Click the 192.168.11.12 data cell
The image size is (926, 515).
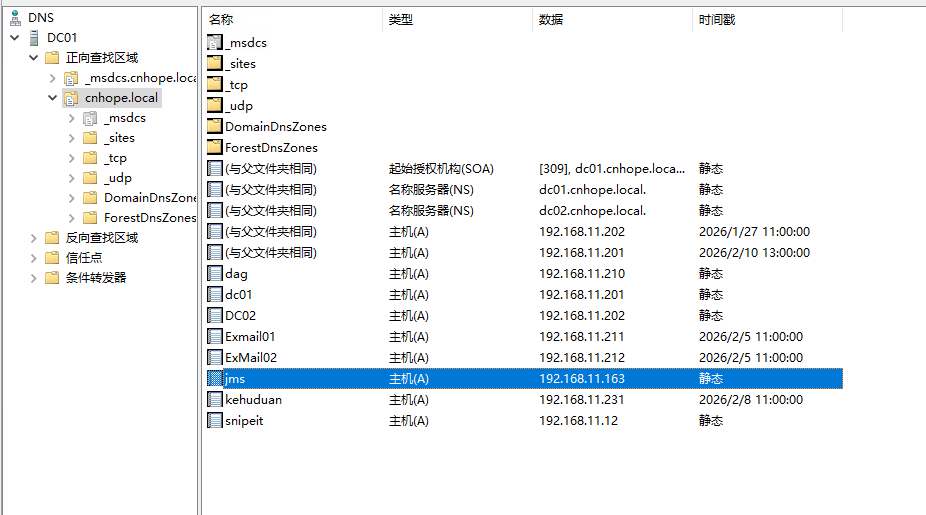point(578,421)
